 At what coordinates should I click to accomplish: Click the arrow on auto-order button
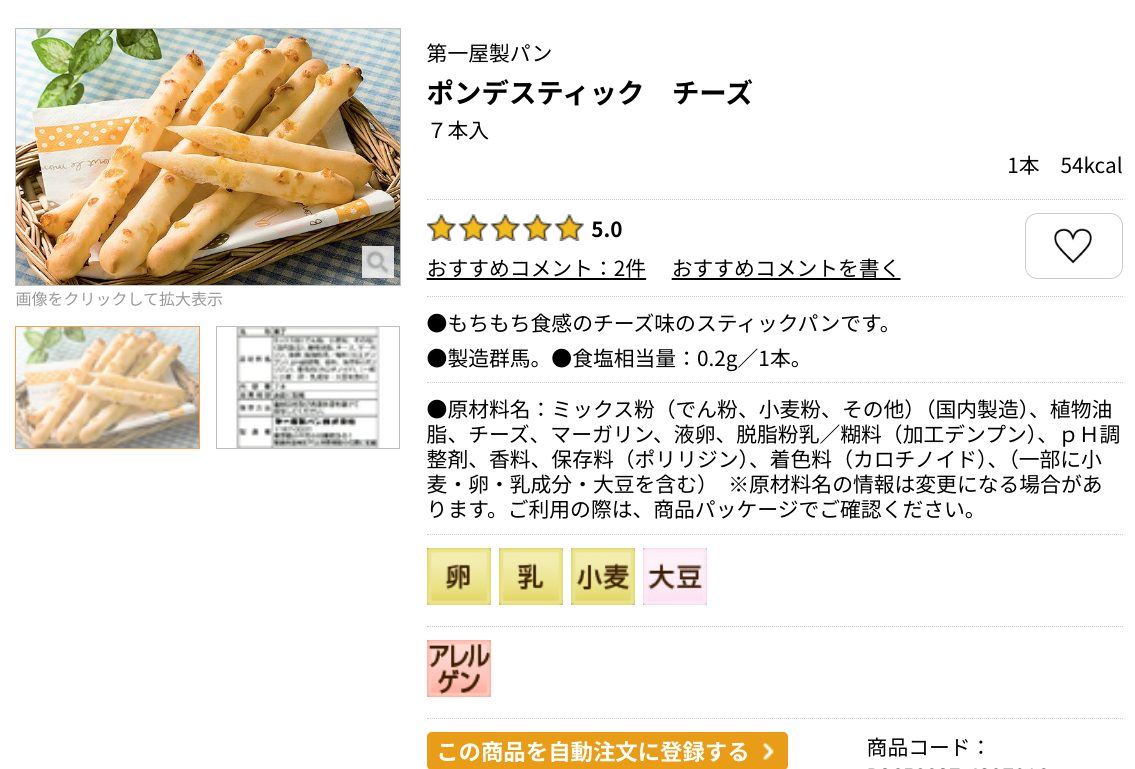coord(768,752)
